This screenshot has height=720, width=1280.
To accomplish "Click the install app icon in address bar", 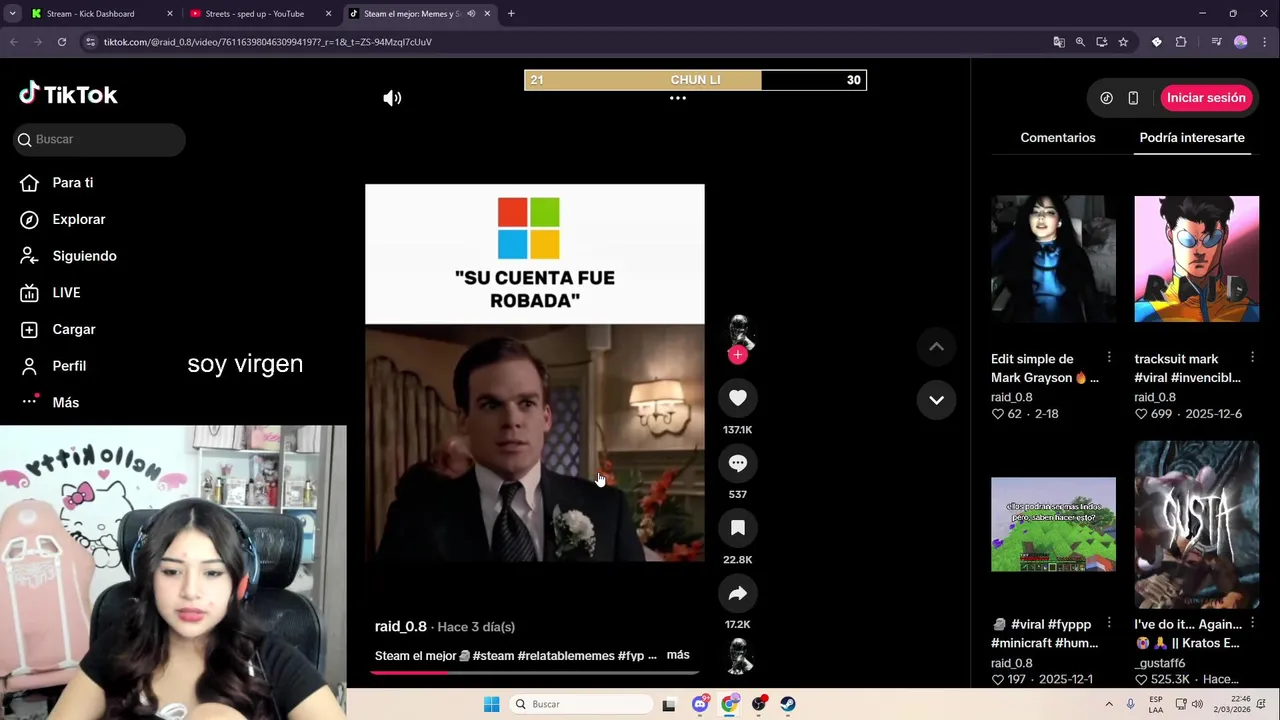I will 1101,42.
